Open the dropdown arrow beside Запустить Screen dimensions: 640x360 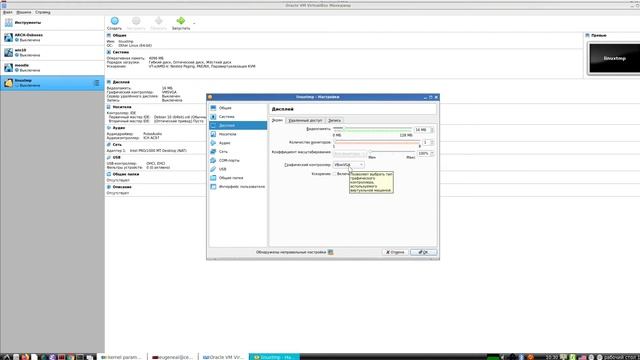click(x=194, y=23)
